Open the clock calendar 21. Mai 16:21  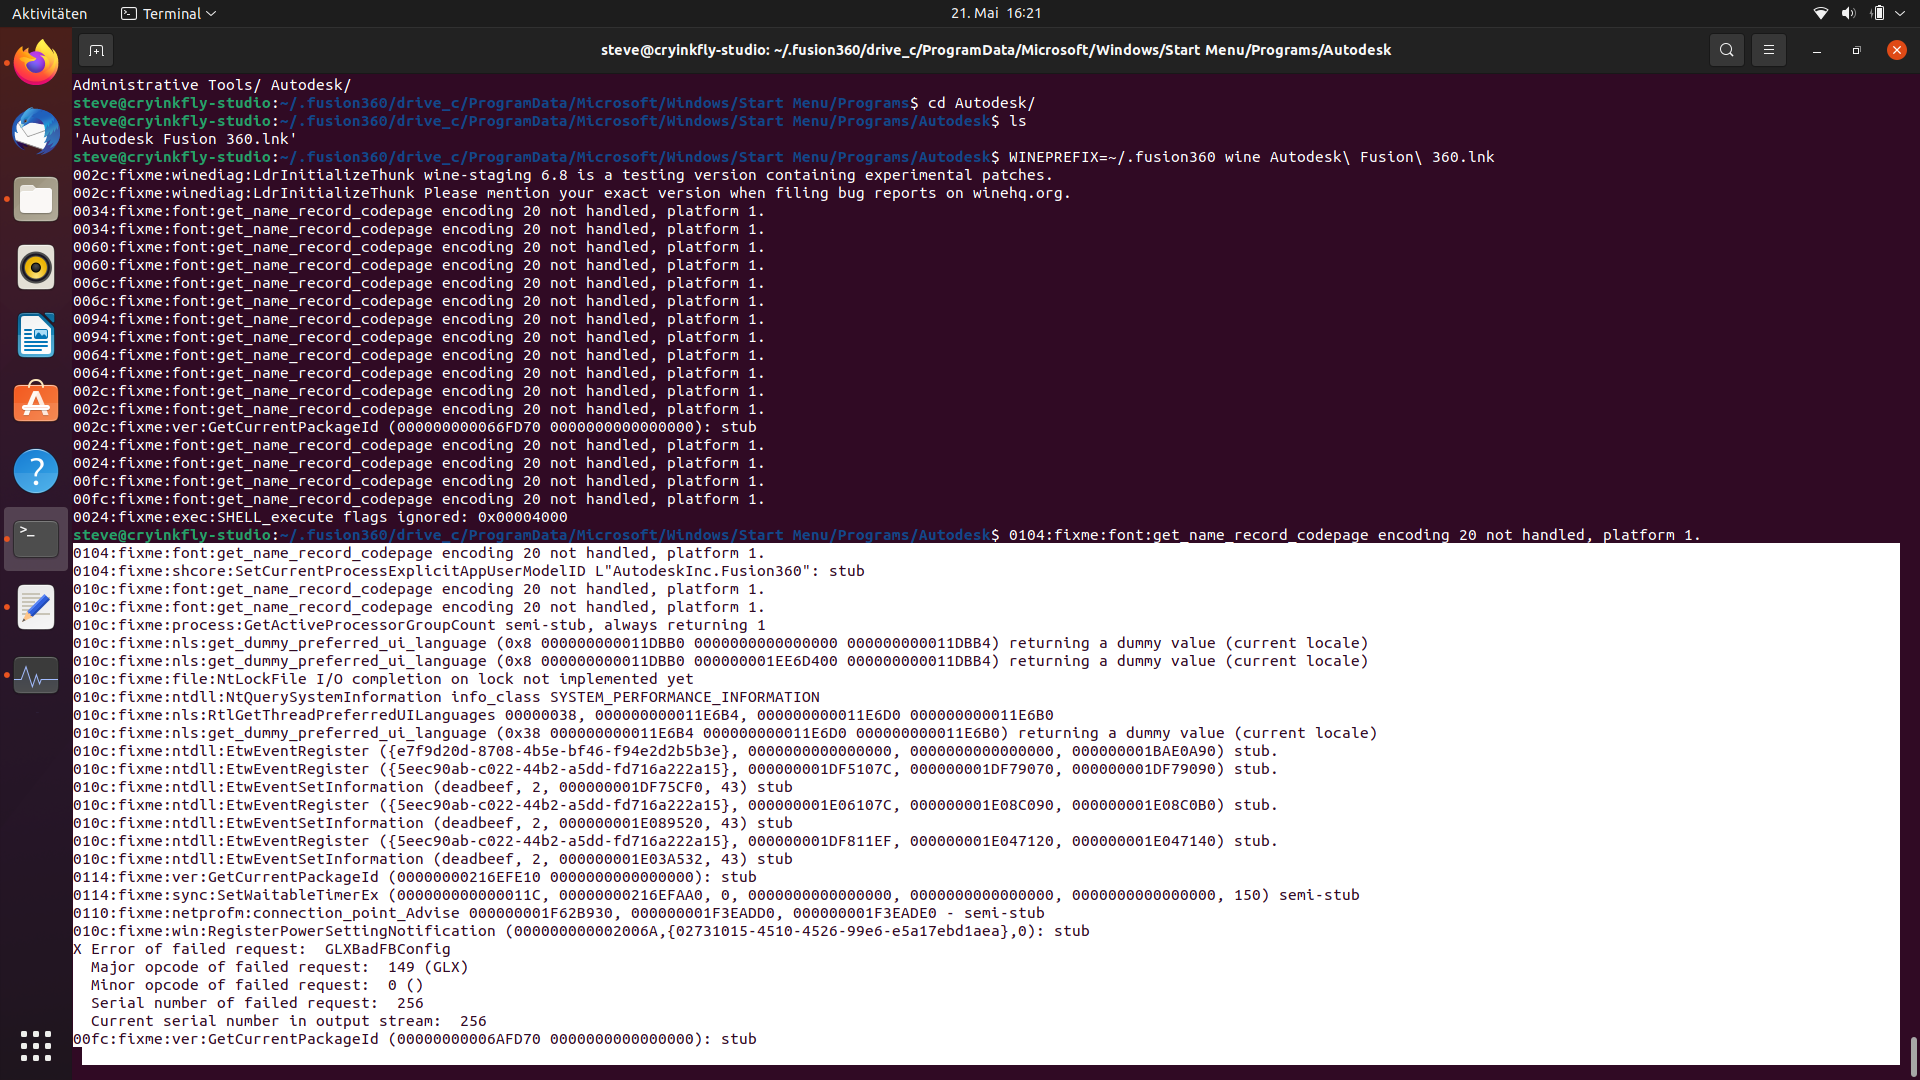tap(995, 13)
